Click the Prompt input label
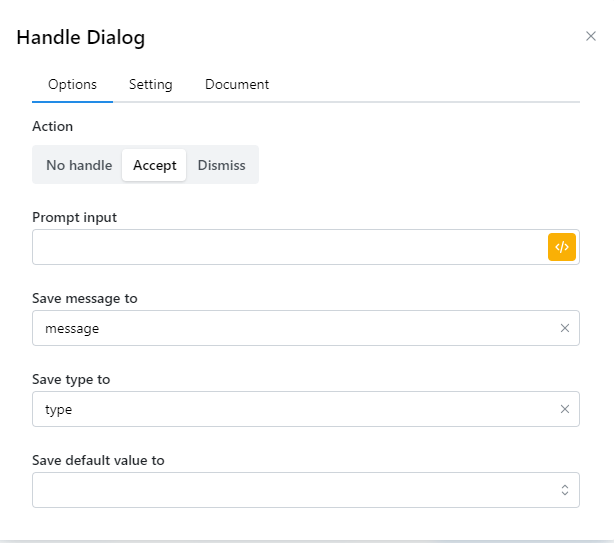The image size is (614, 543). (74, 217)
